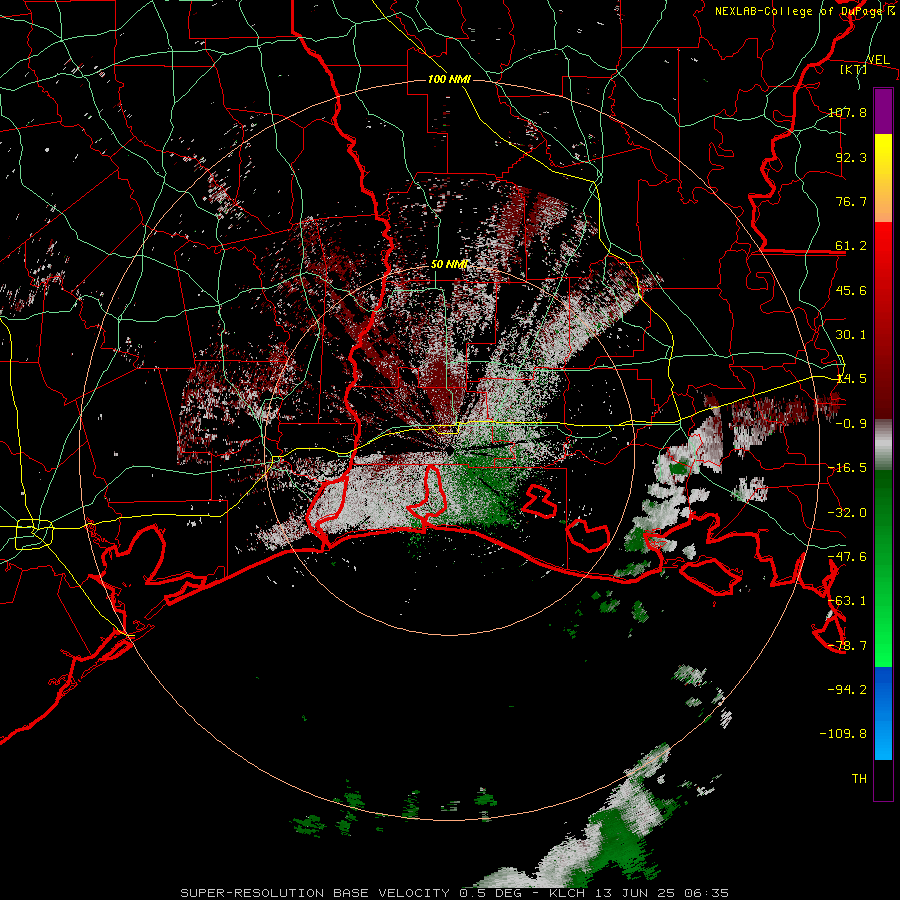The width and height of the screenshot is (900, 900).
Task: Click the -16.5 velocity scale label
Action: (847, 468)
